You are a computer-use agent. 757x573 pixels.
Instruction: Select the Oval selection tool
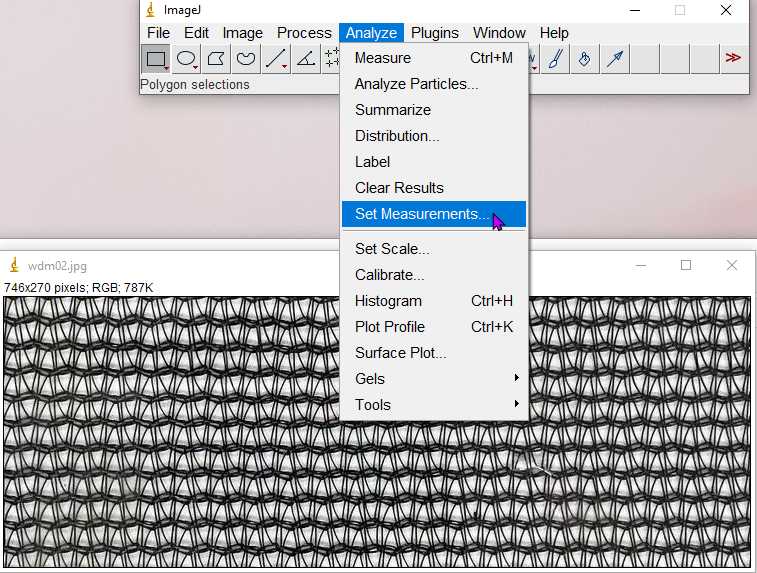click(186, 59)
